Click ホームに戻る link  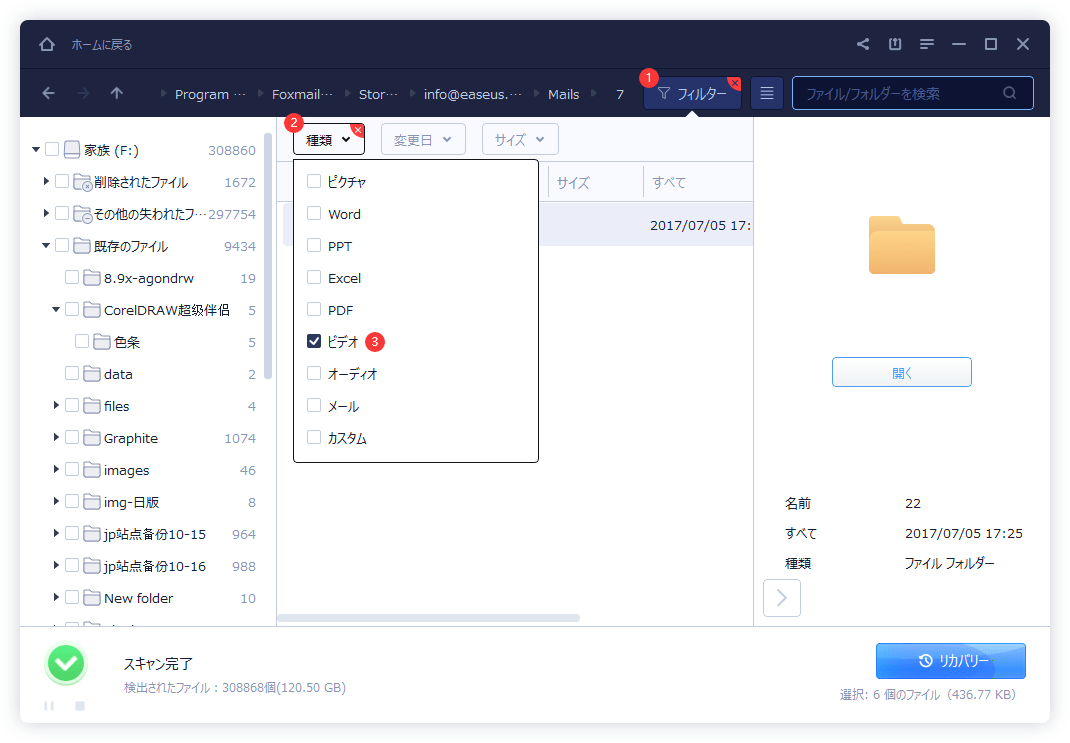102,45
